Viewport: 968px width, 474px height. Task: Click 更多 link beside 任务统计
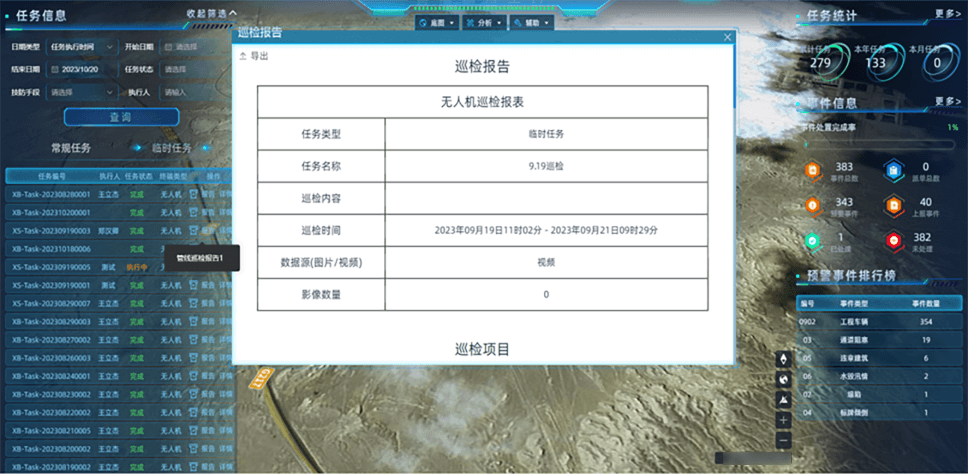(x=947, y=15)
